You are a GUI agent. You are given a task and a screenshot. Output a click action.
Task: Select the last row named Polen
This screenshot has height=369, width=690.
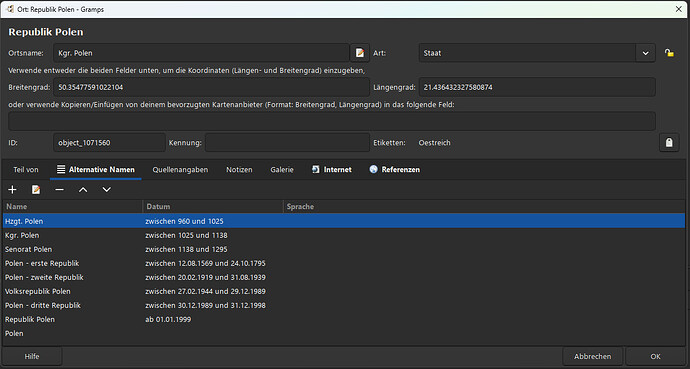pos(344,333)
